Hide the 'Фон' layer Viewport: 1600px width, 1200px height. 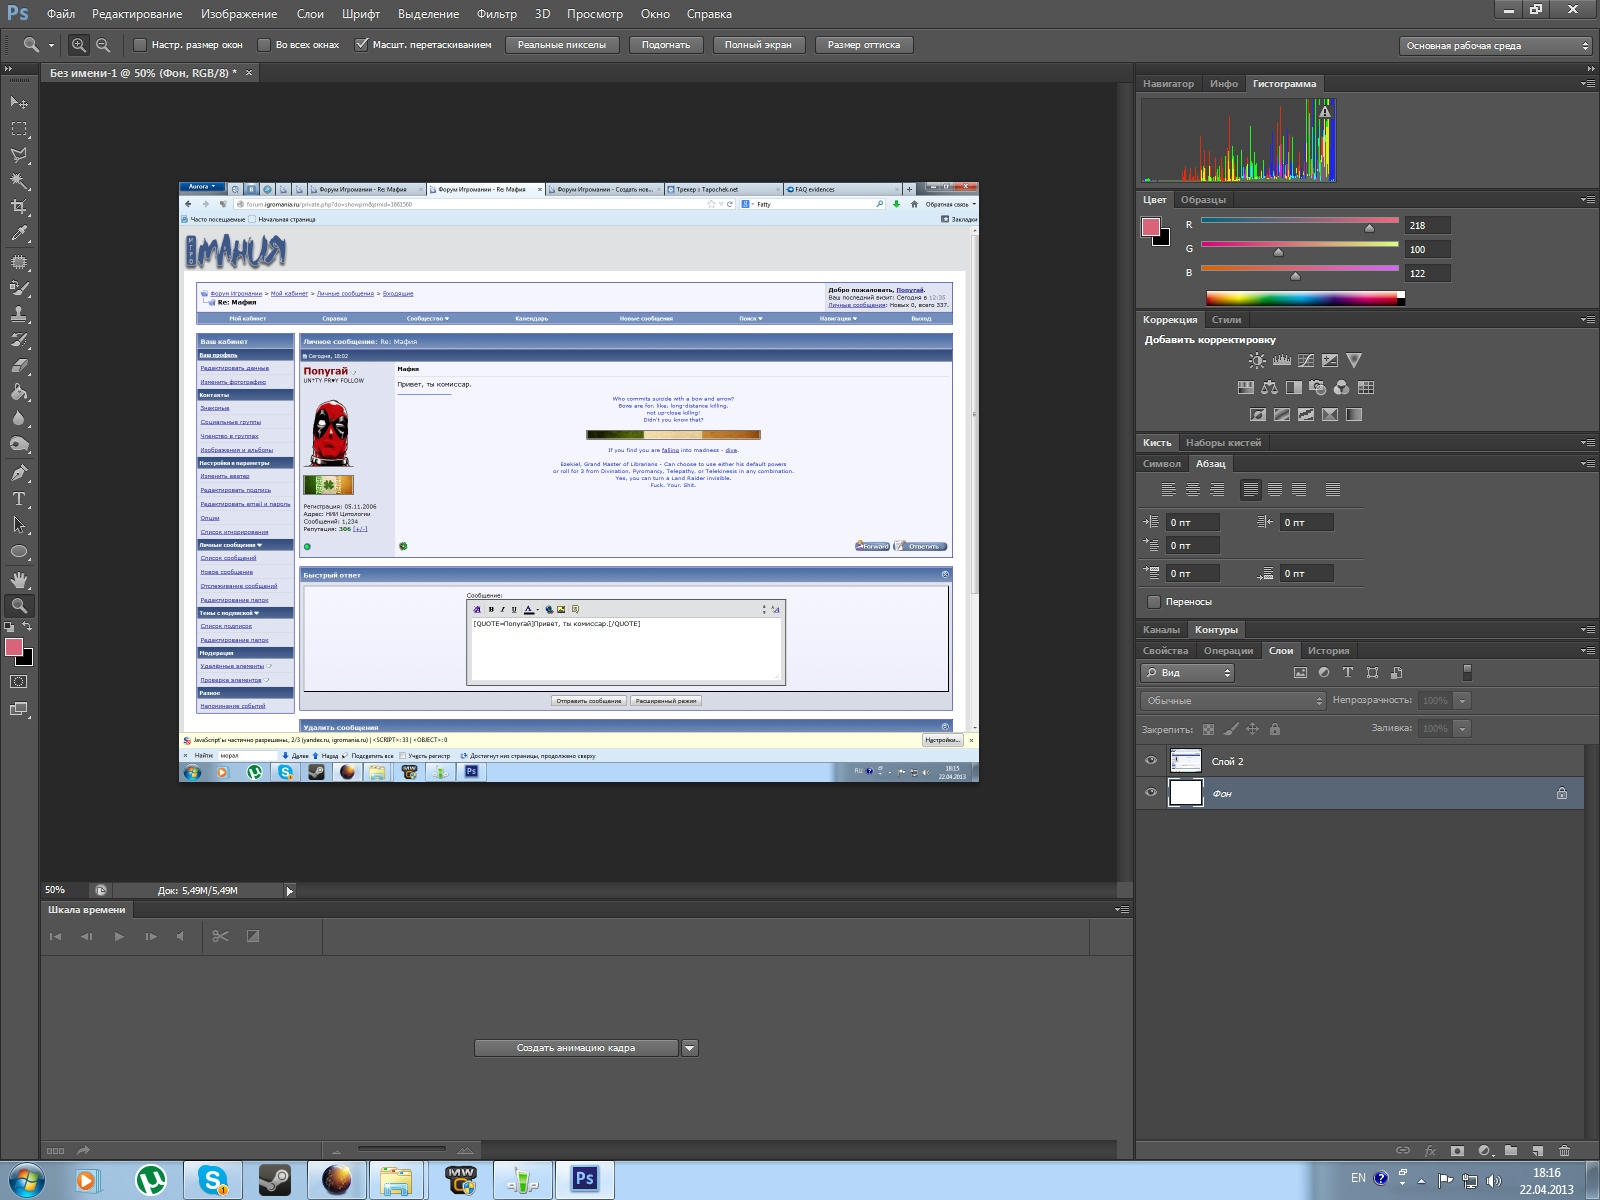pyautogui.click(x=1151, y=793)
